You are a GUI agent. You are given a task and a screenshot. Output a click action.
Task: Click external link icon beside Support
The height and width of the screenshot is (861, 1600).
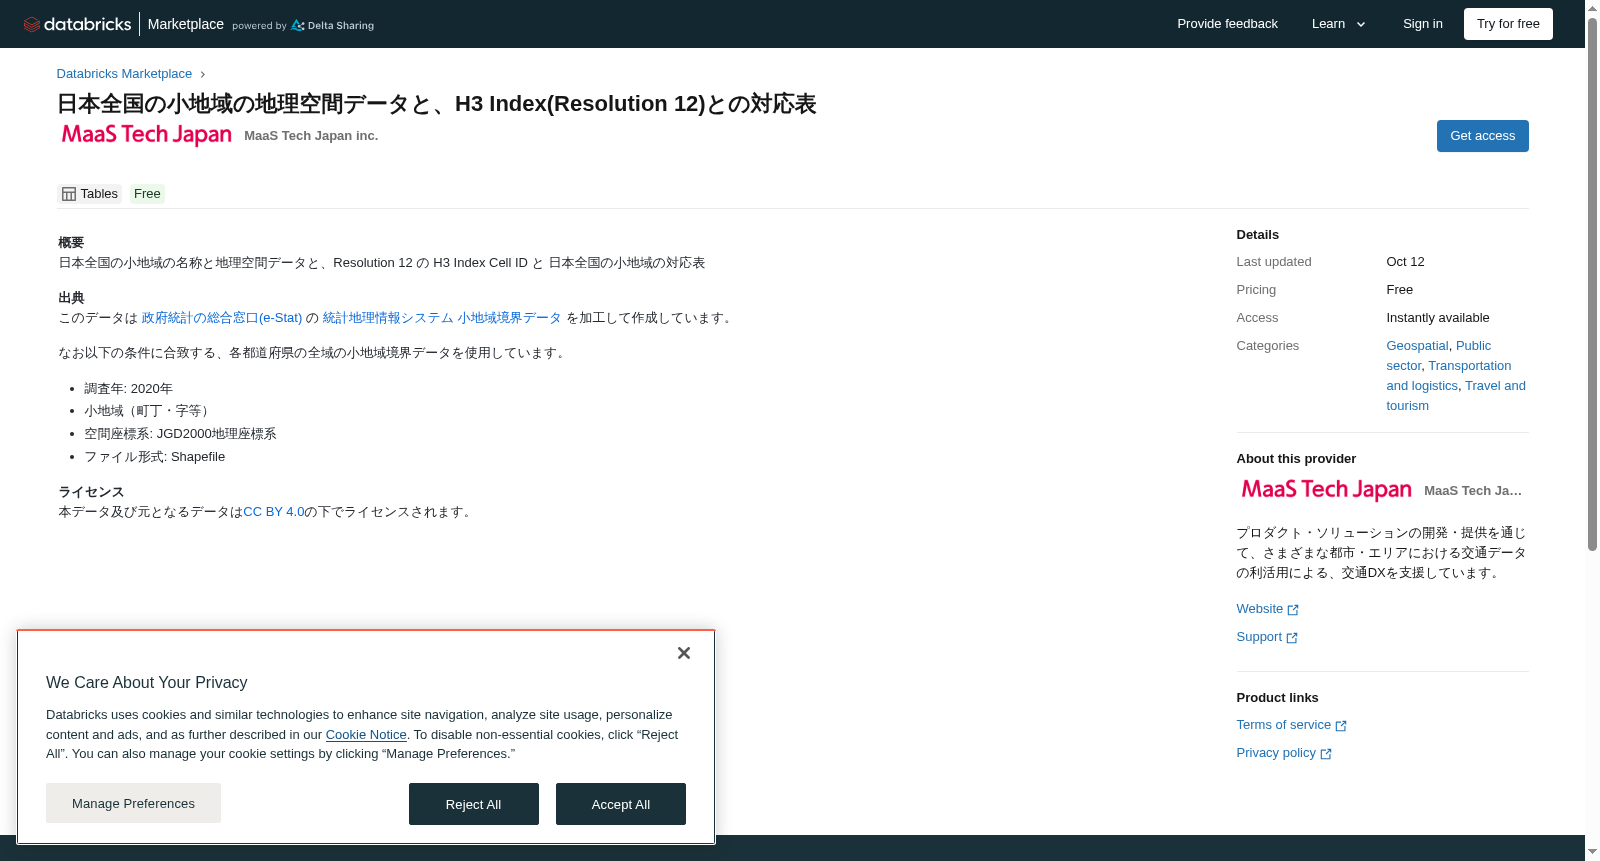1292,638
